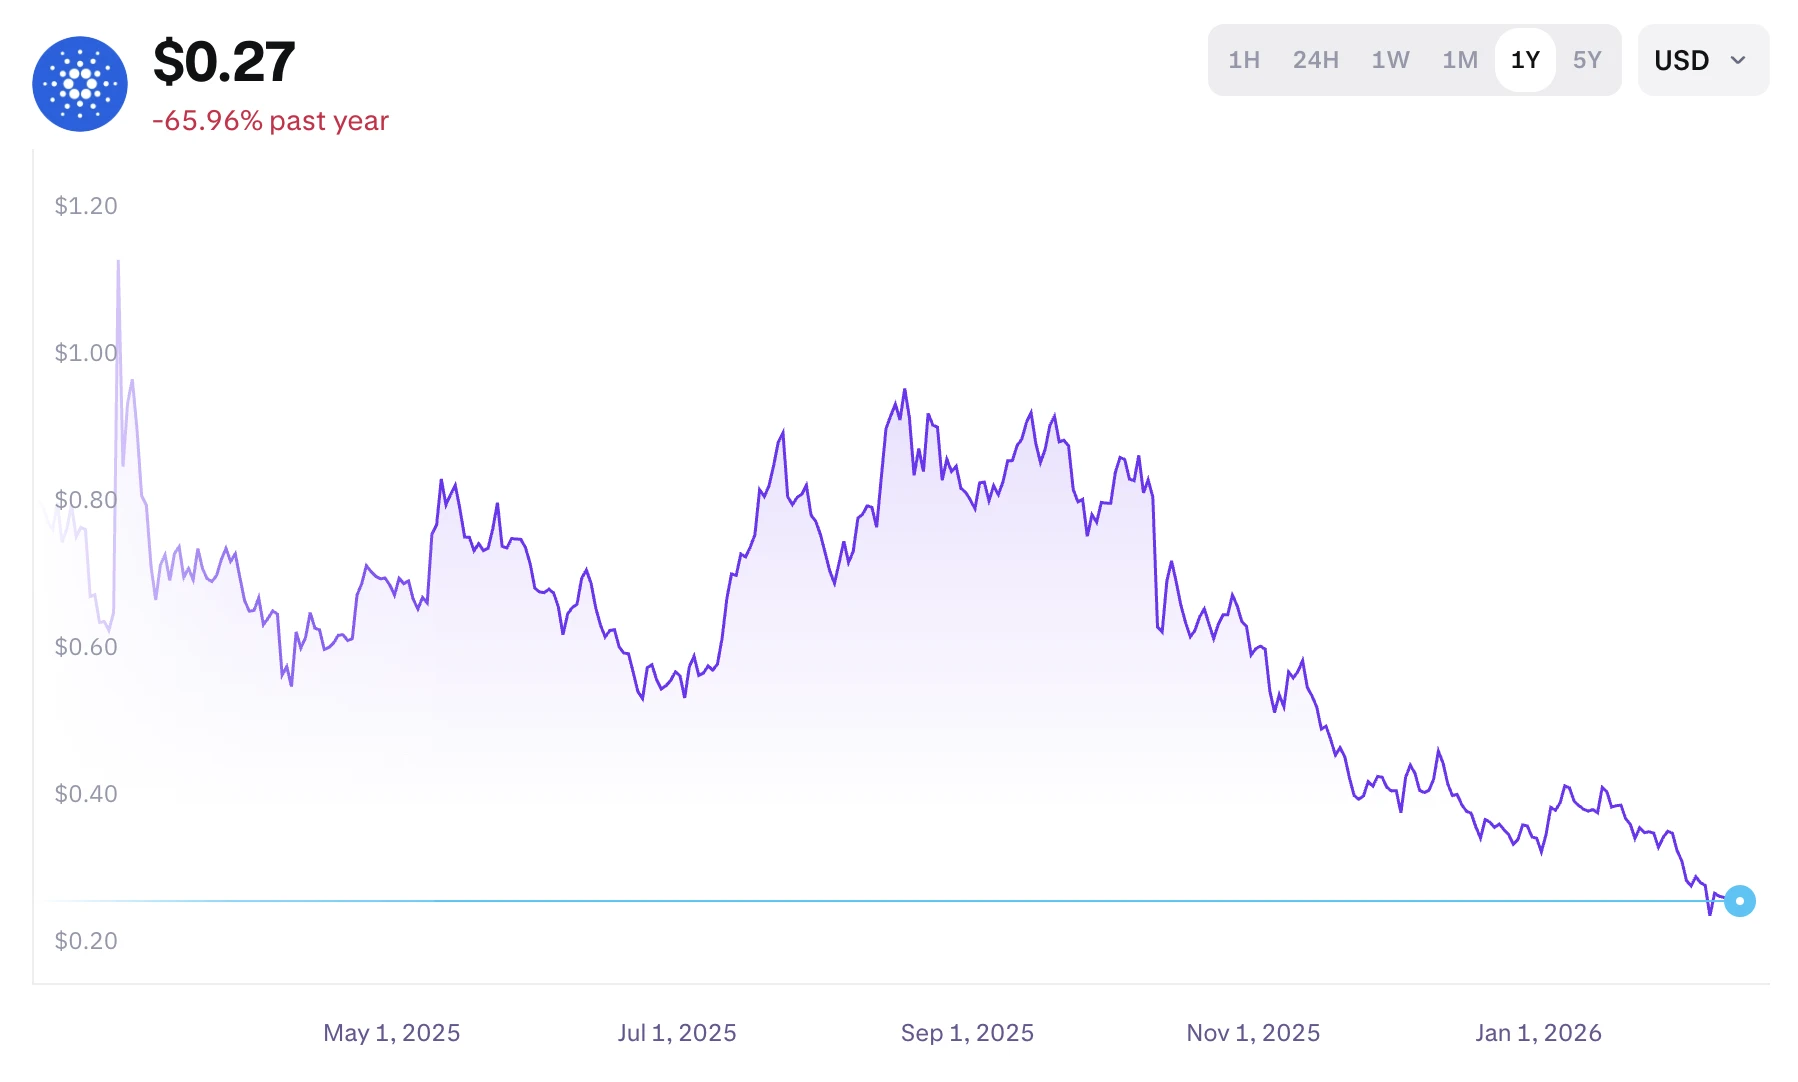Click the $1.20 price axis label

[x=86, y=206]
